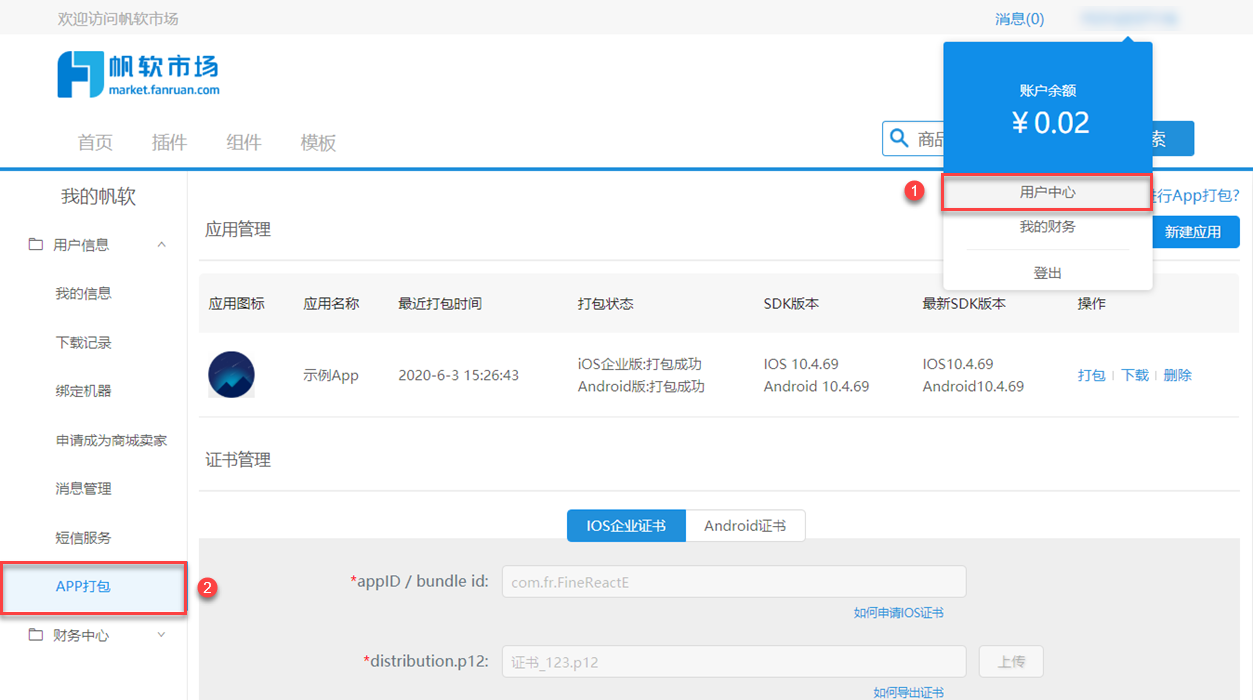Open 下载记录 in sidebar
1253x700 pixels.
click(83, 342)
